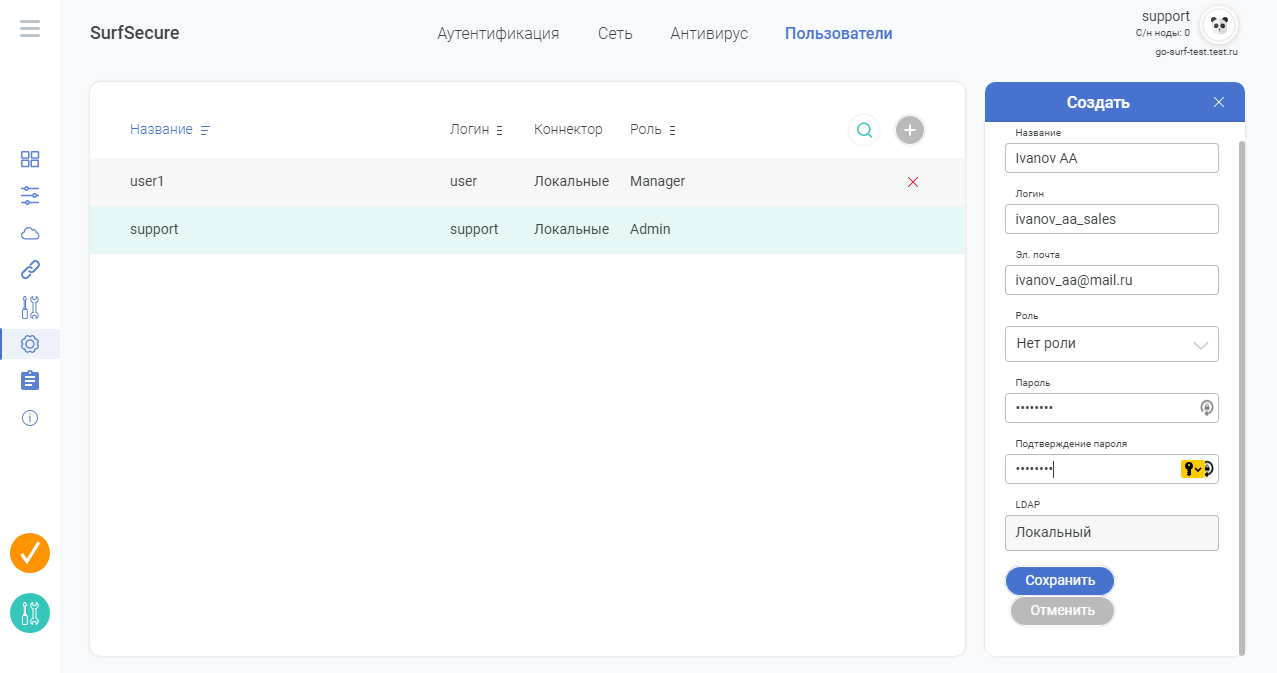Click the Название field containing Ivanov AA
This screenshot has height=673, width=1277.
pyautogui.click(x=1112, y=158)
